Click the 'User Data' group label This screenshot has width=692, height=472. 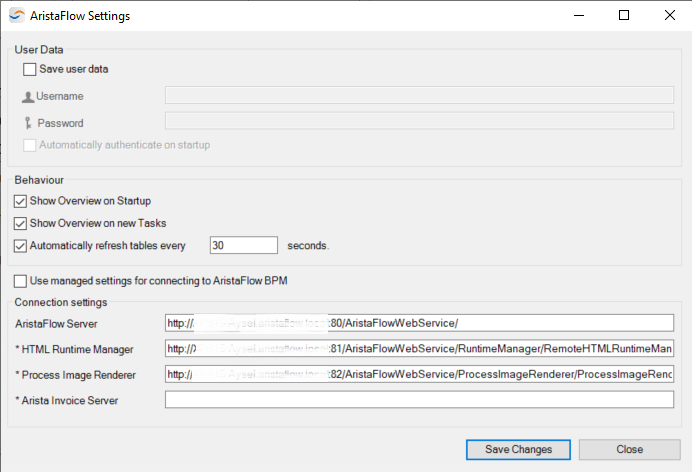point(39,49)
